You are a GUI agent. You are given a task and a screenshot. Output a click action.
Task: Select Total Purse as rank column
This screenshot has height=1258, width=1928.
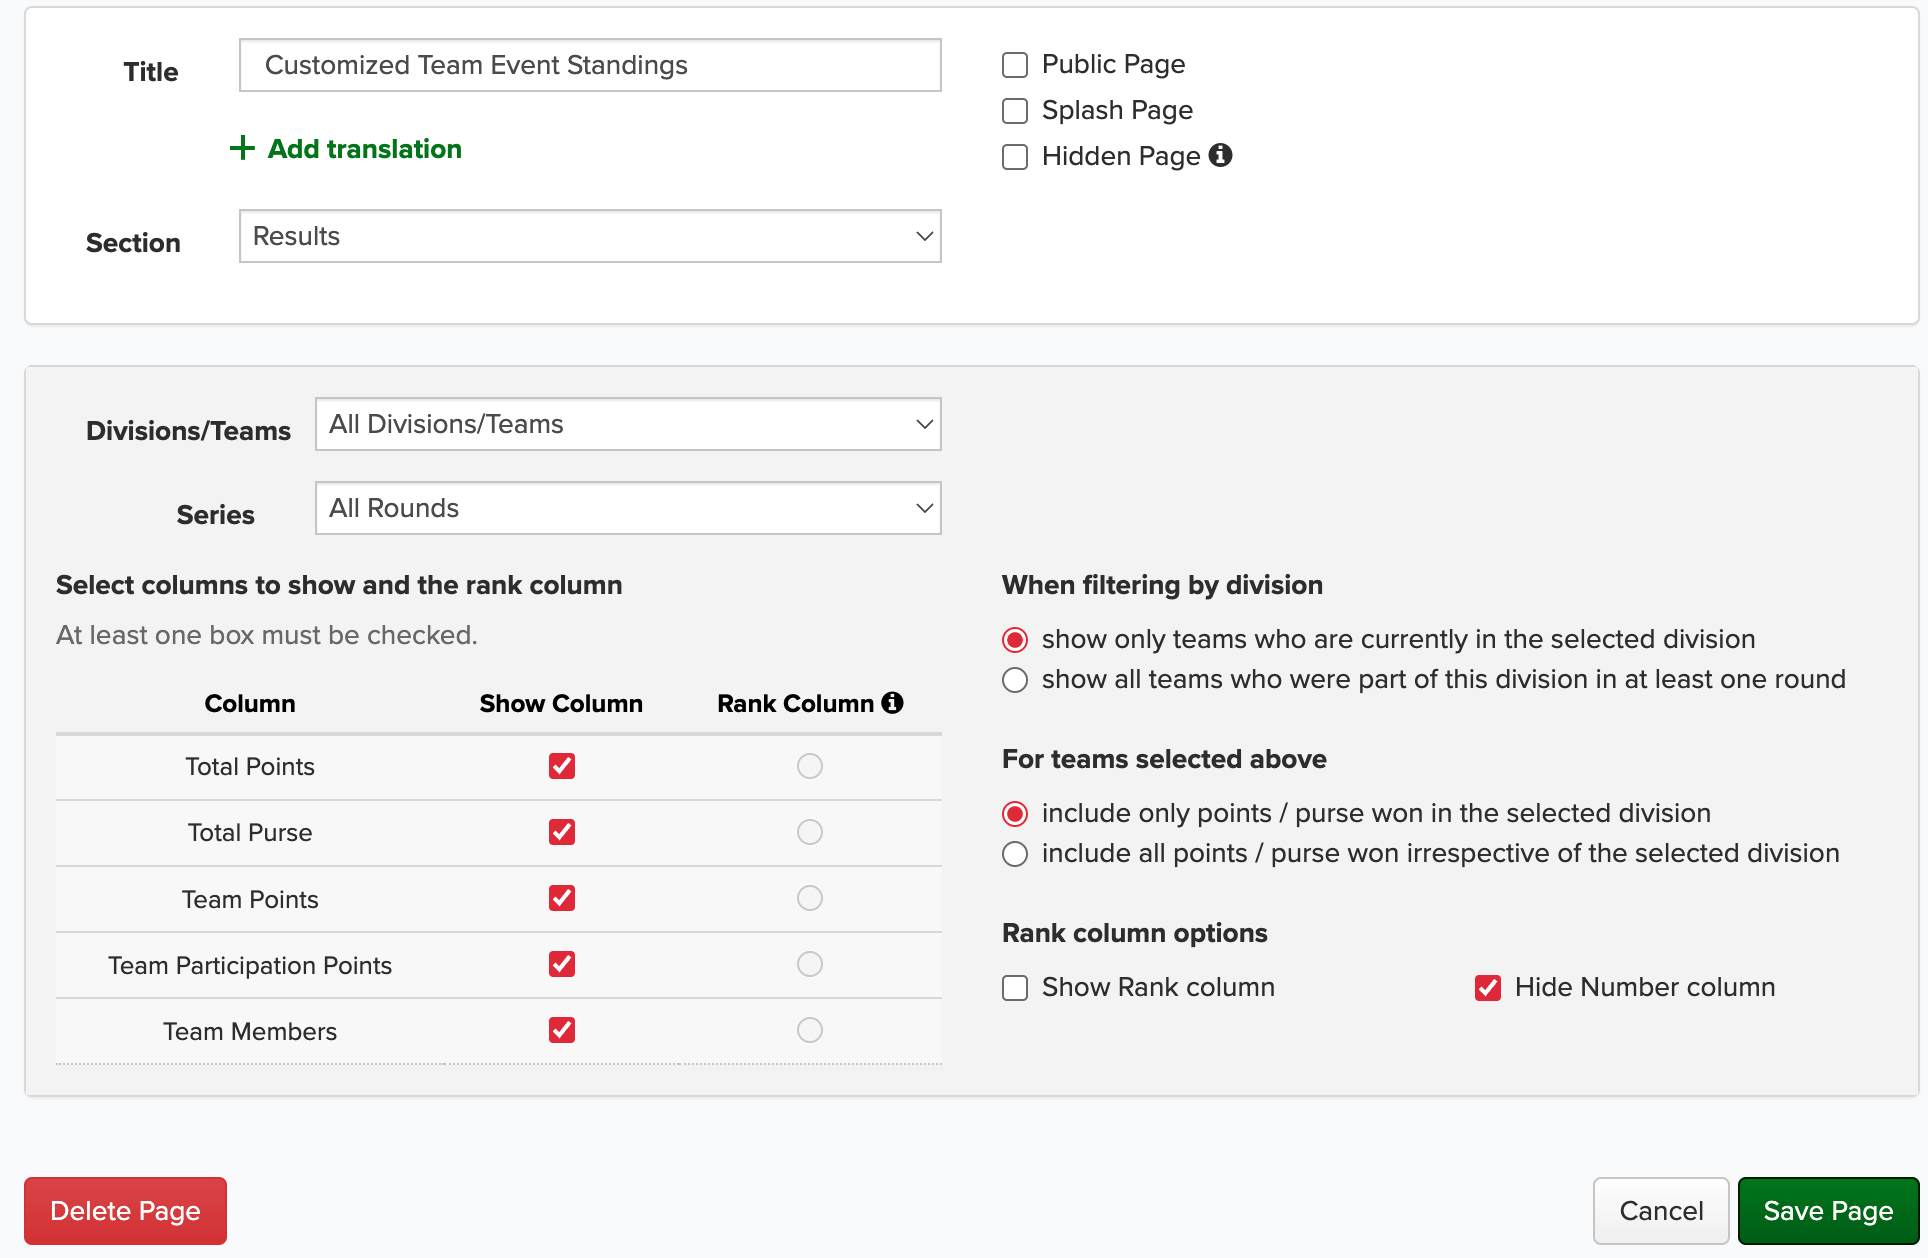[810, 832]
